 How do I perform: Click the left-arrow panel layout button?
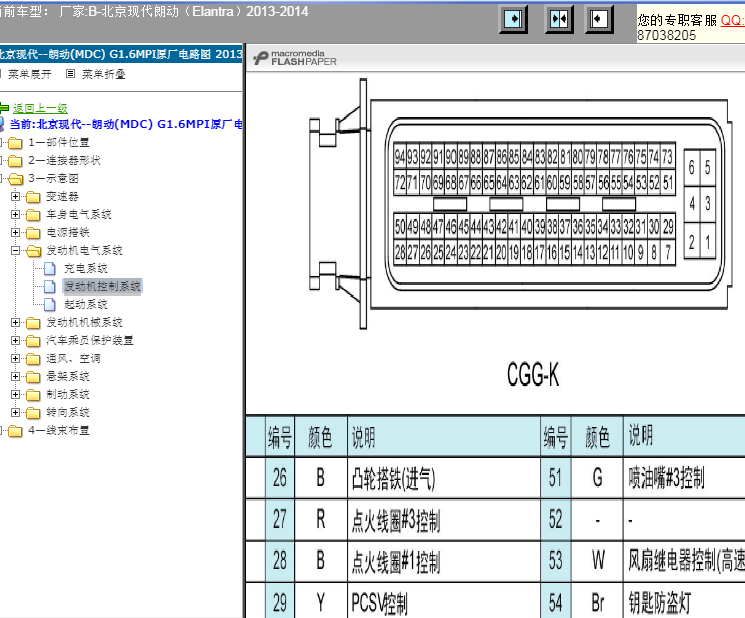pyautogui.click(x=599, y=19)
